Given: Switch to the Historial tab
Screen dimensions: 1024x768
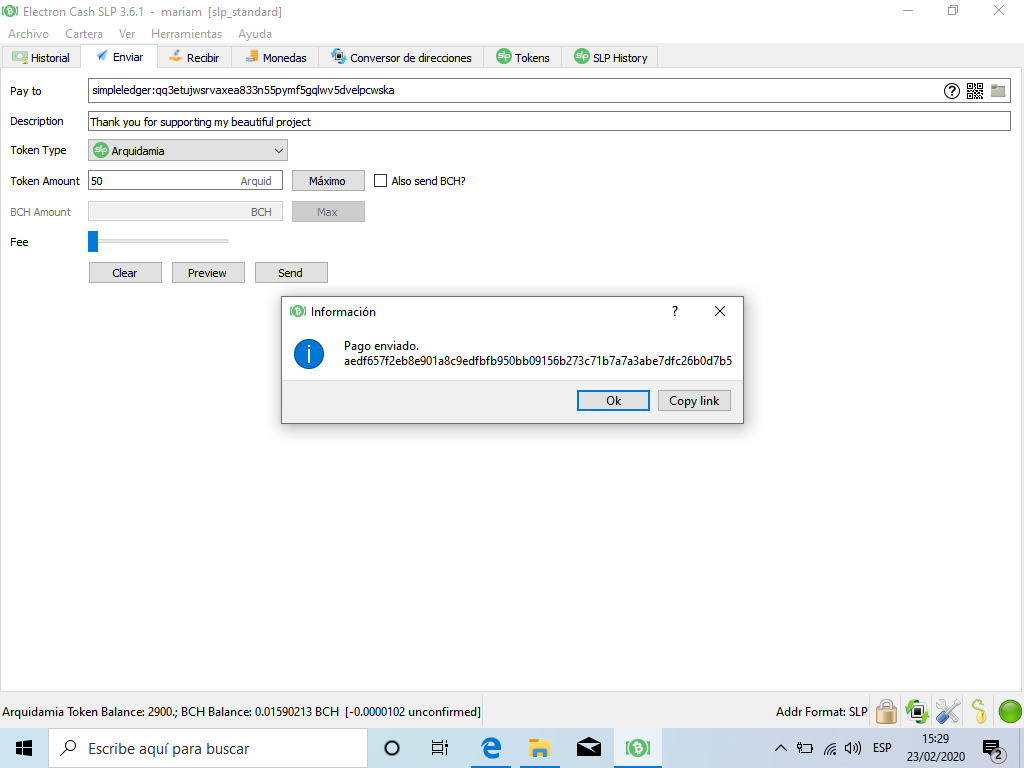Looking at the screenshot, I should tap(41, 57).
